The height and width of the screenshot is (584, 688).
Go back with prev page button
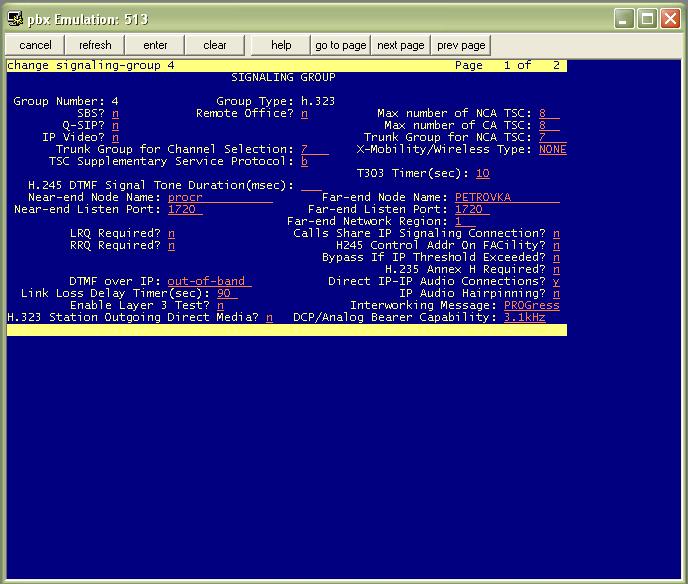461,45
